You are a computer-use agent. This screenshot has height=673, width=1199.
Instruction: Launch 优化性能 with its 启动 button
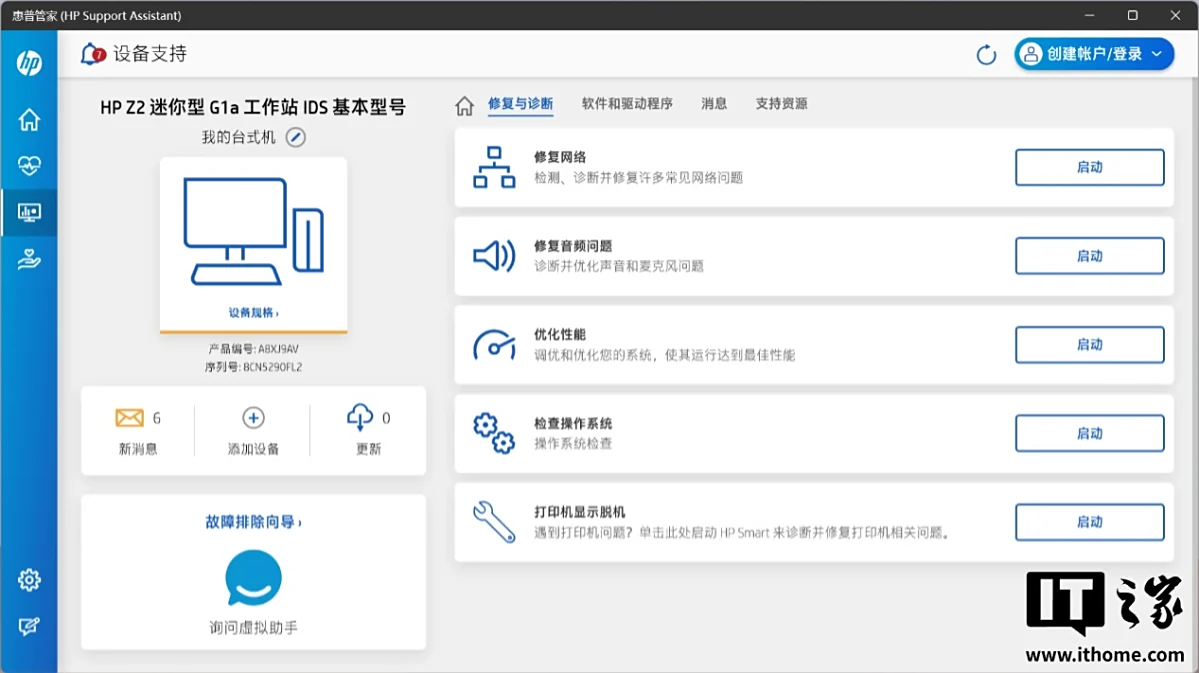(x=1089, y=345)
